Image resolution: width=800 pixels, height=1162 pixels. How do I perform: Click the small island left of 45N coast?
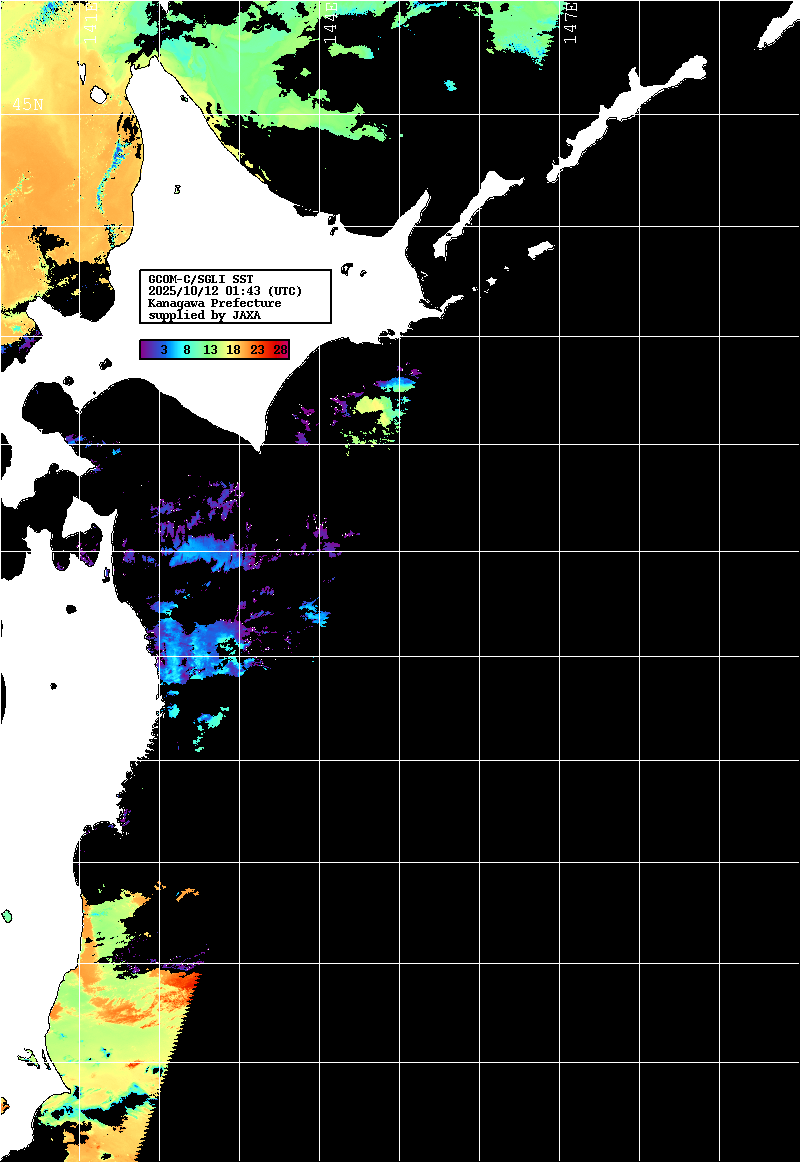click(99, 95)
